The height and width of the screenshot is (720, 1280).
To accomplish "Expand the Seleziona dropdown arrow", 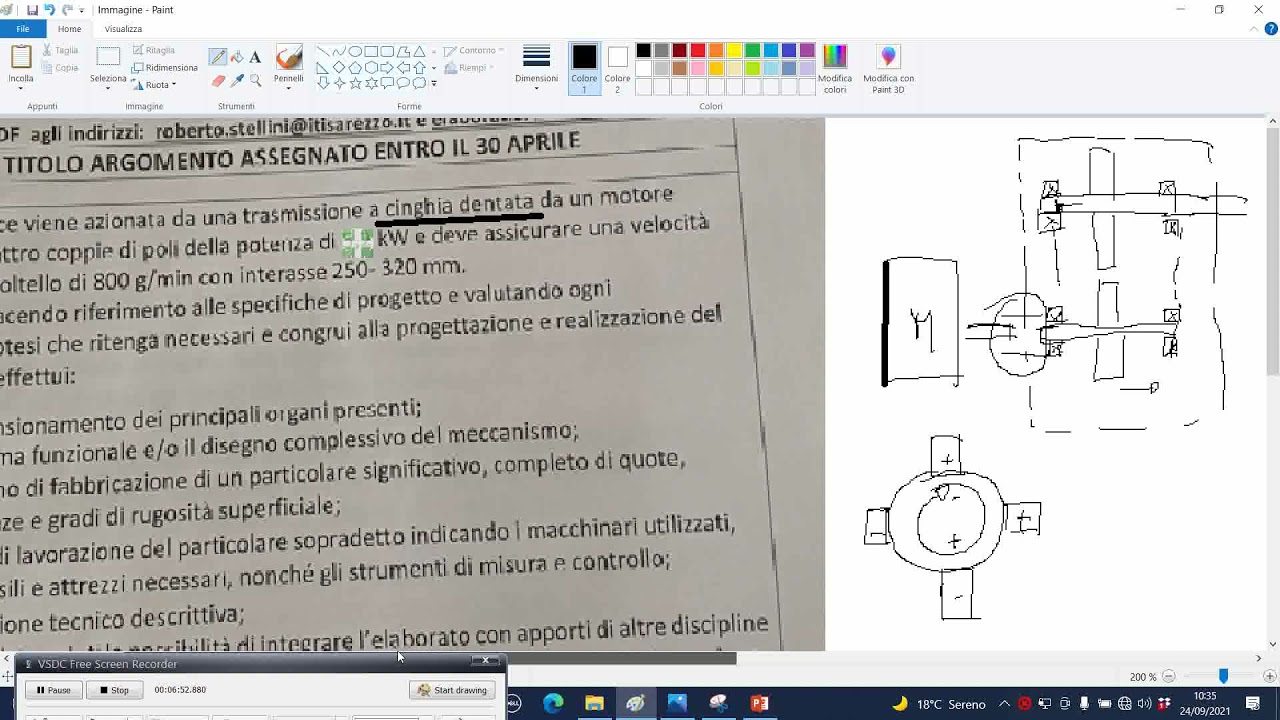I will [108, 88].
